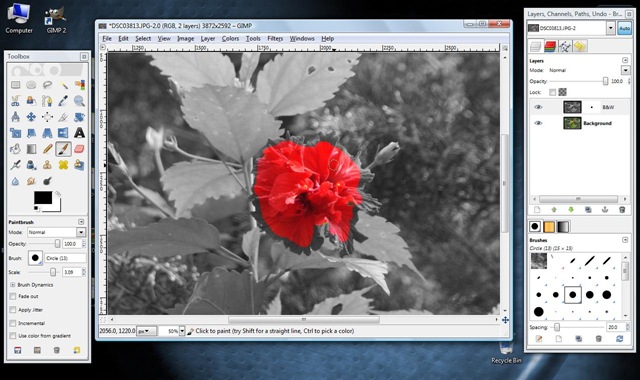640x380 pixels.
Task: Select the Free Select lasso tool
Action: point(47,85)
